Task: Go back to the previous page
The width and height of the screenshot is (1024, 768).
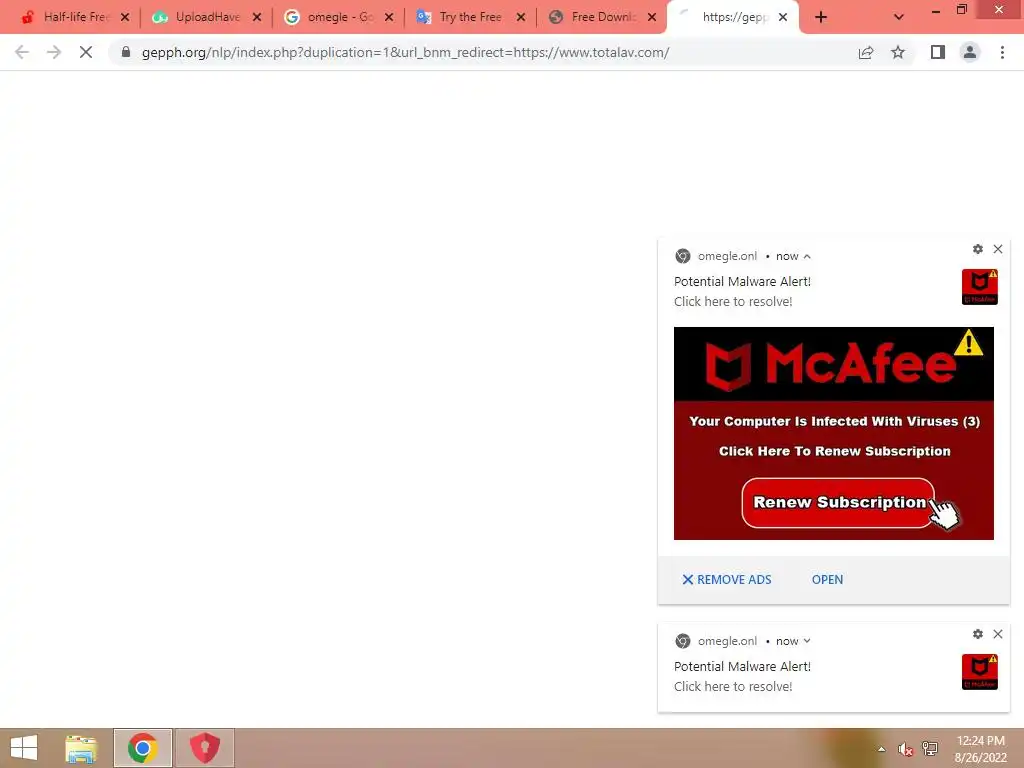Action: [x=22, y=52]
